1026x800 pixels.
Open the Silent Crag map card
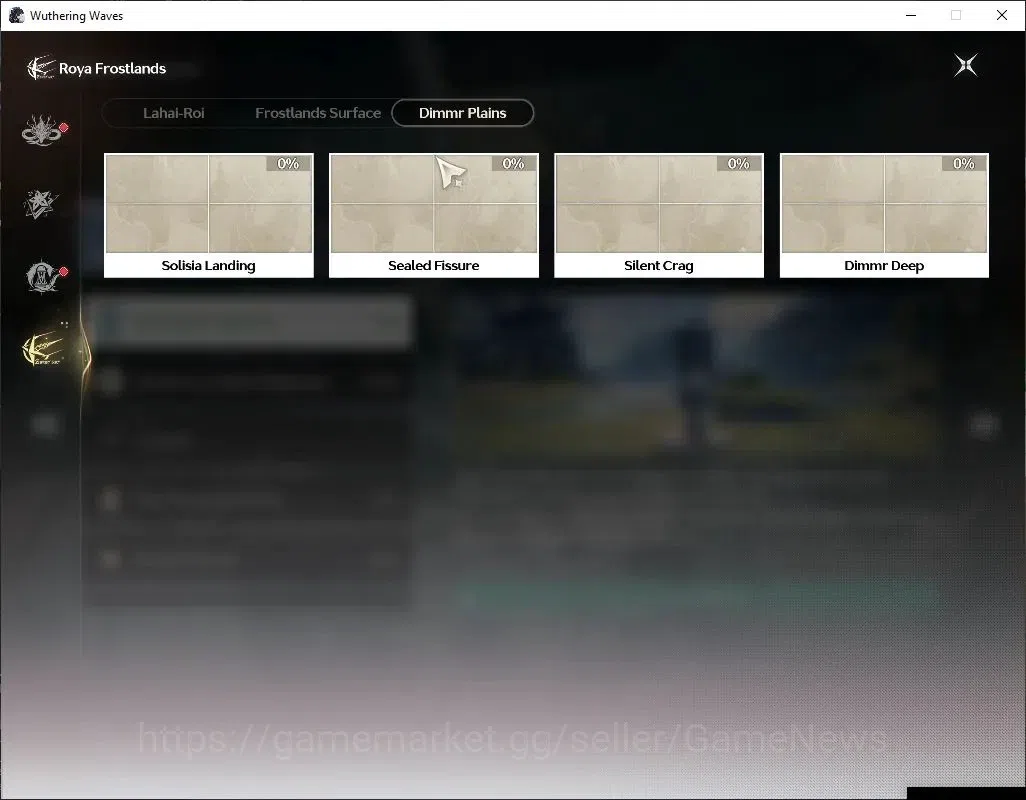pos(659,216)
